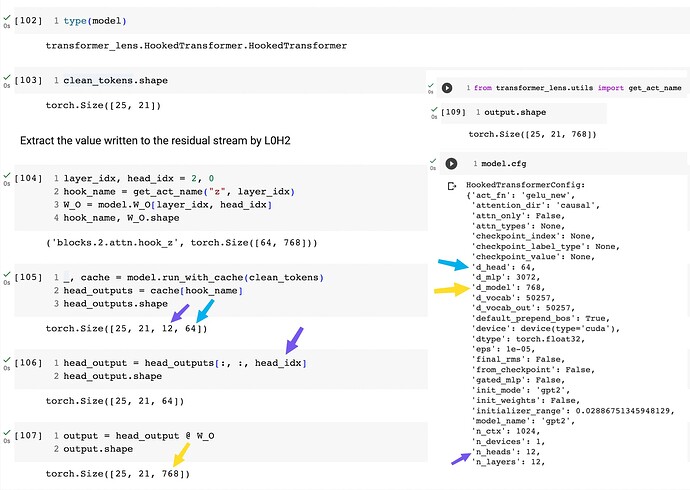690x490 pixels.
Task: Click the output.shape code in cell 109
Action: pyautogui.click(x=515, y=112)
